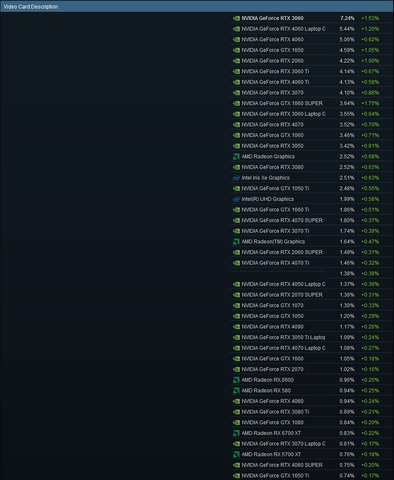Click the 0.83% share value

[x=347, y=433]
